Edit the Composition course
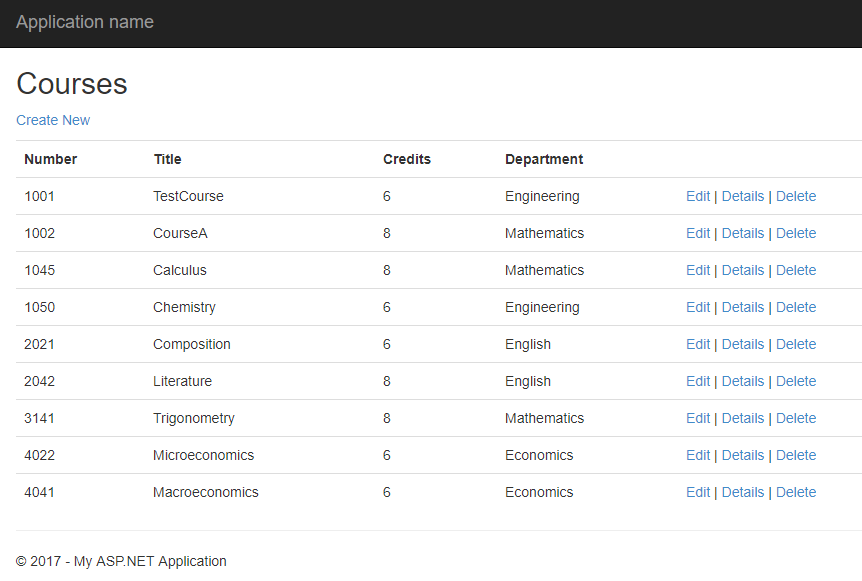 [x=698, y=344]
